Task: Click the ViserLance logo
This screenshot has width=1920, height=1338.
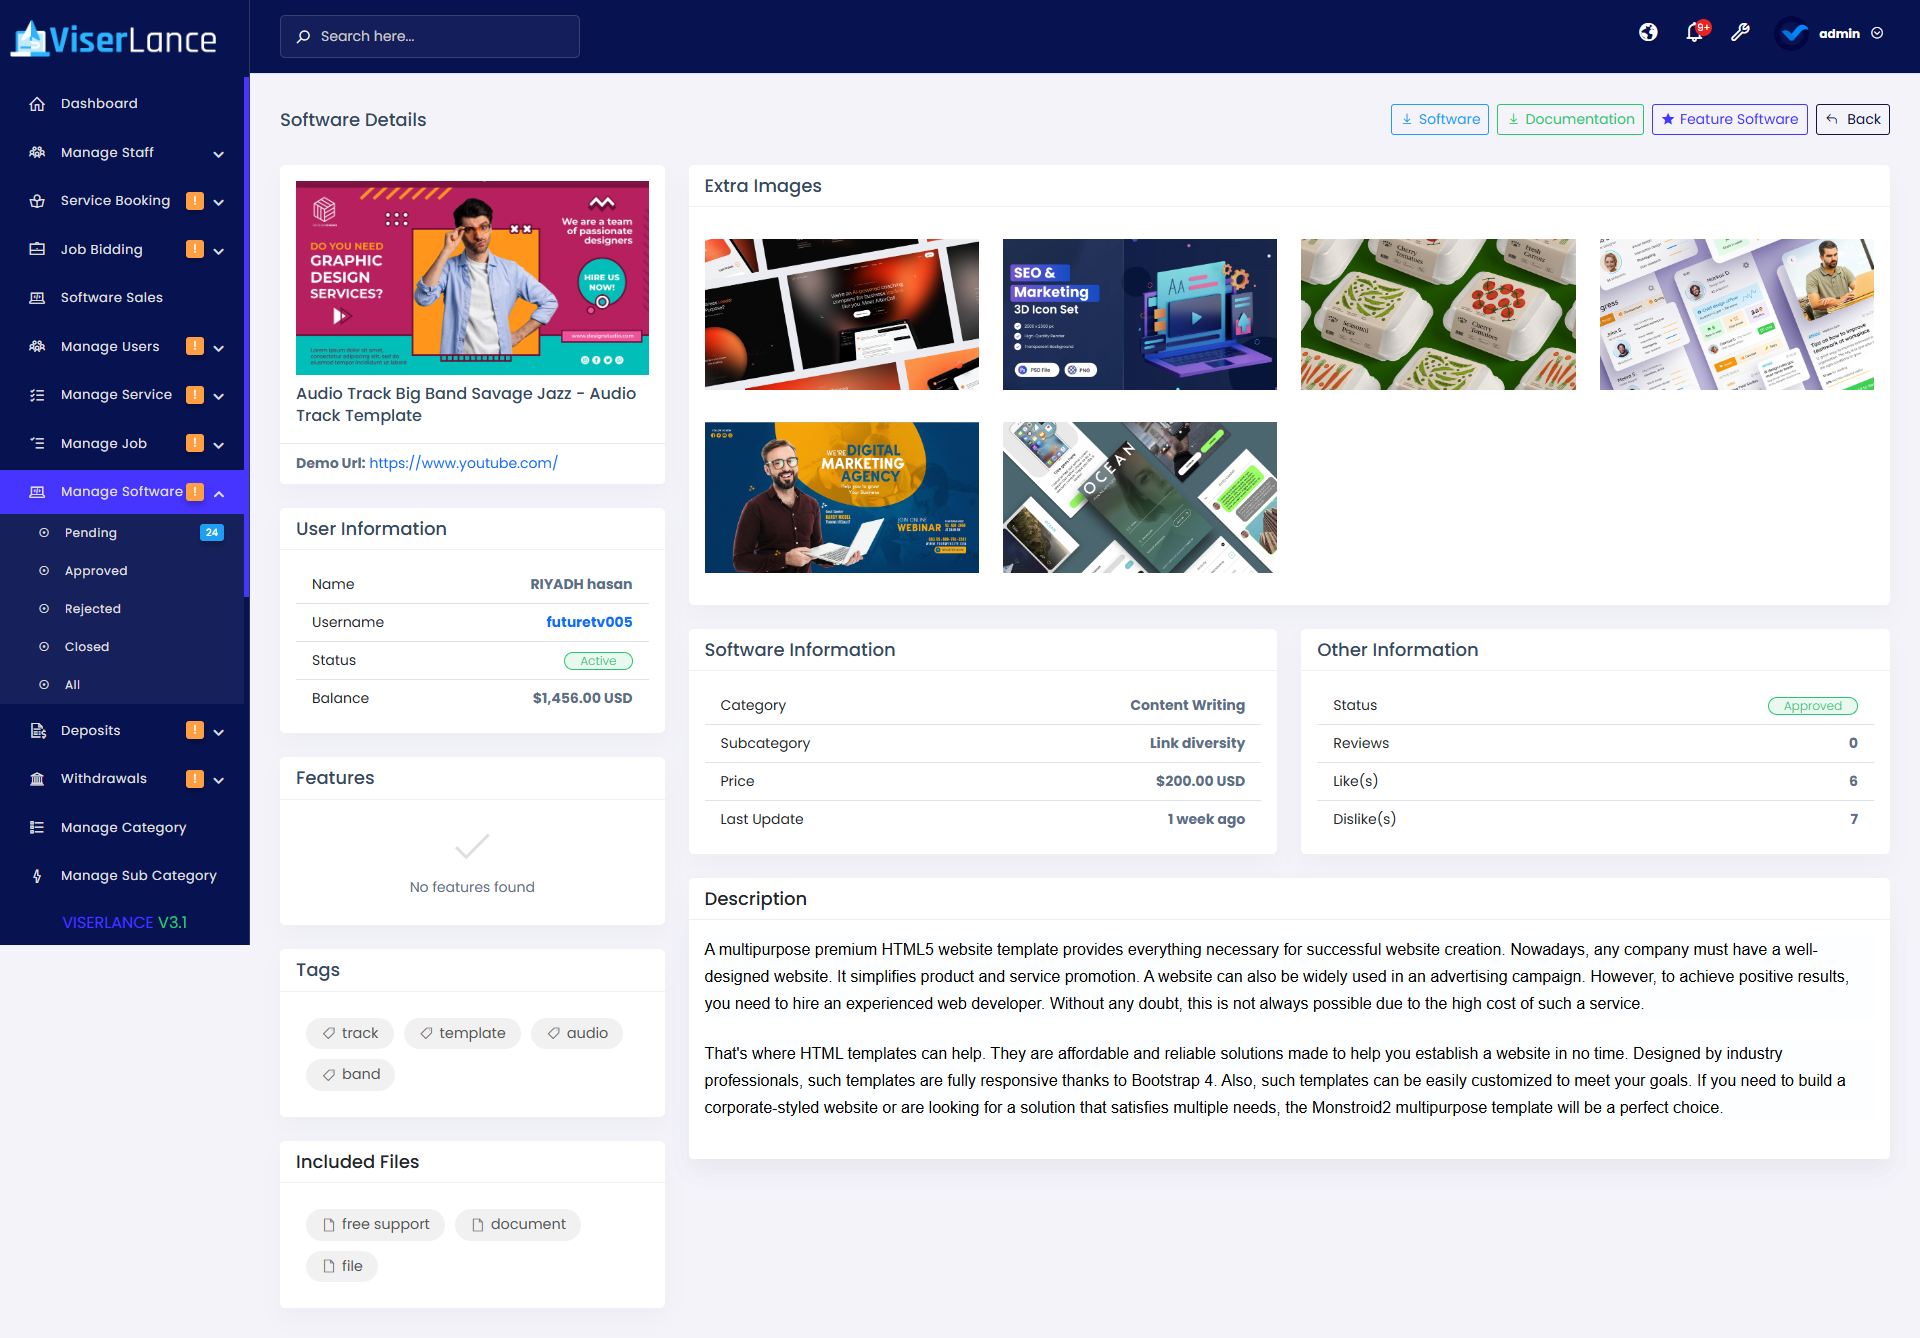Action: click(x=114, y=39)
